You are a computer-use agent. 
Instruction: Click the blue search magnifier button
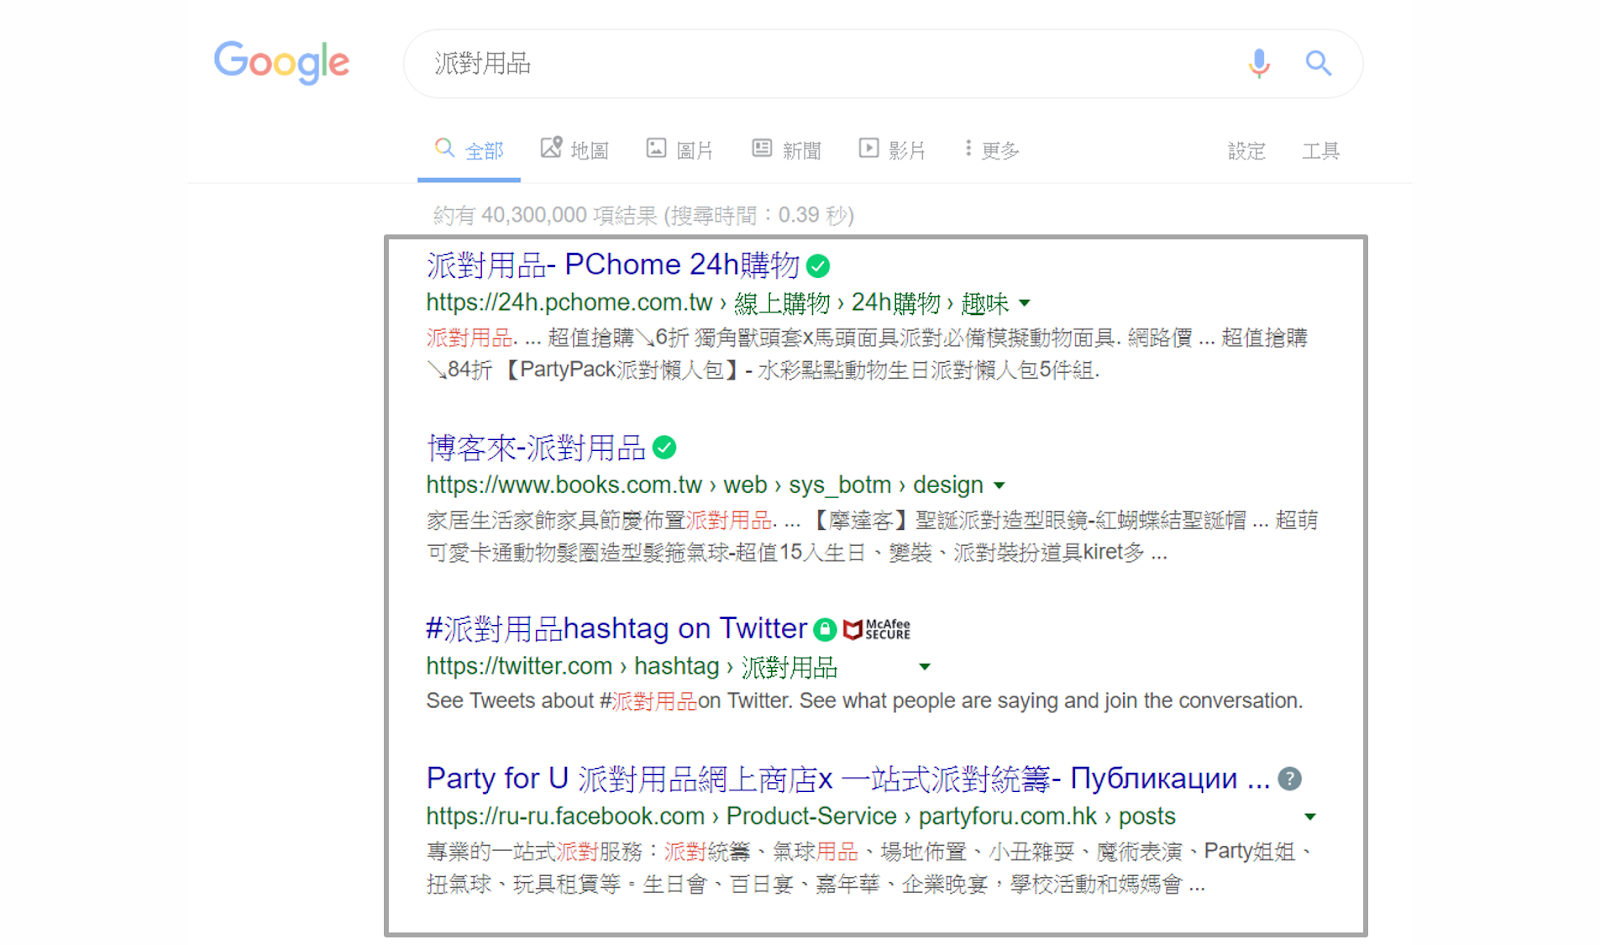click(1318, 63)
